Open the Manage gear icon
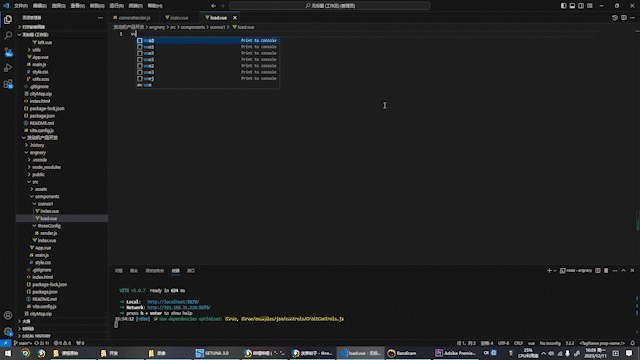The image size is (640, 360). coord(8,331)
